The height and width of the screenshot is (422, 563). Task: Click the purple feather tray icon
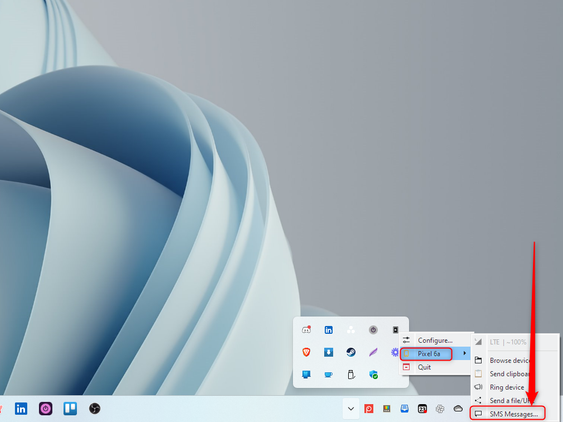(x=373, y=352)
